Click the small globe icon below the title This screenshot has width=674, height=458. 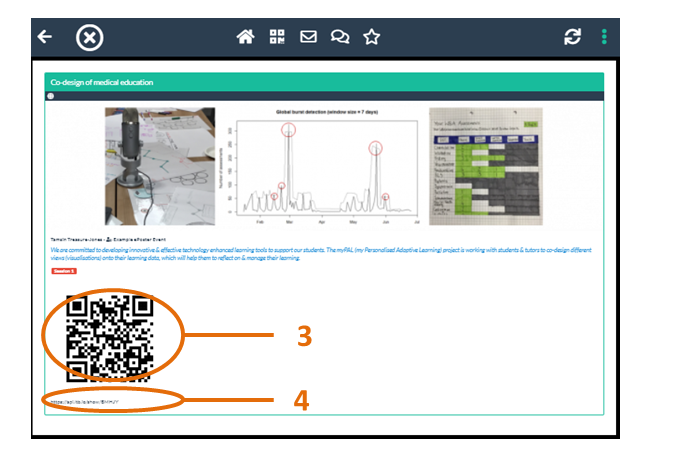click(51, 96)
